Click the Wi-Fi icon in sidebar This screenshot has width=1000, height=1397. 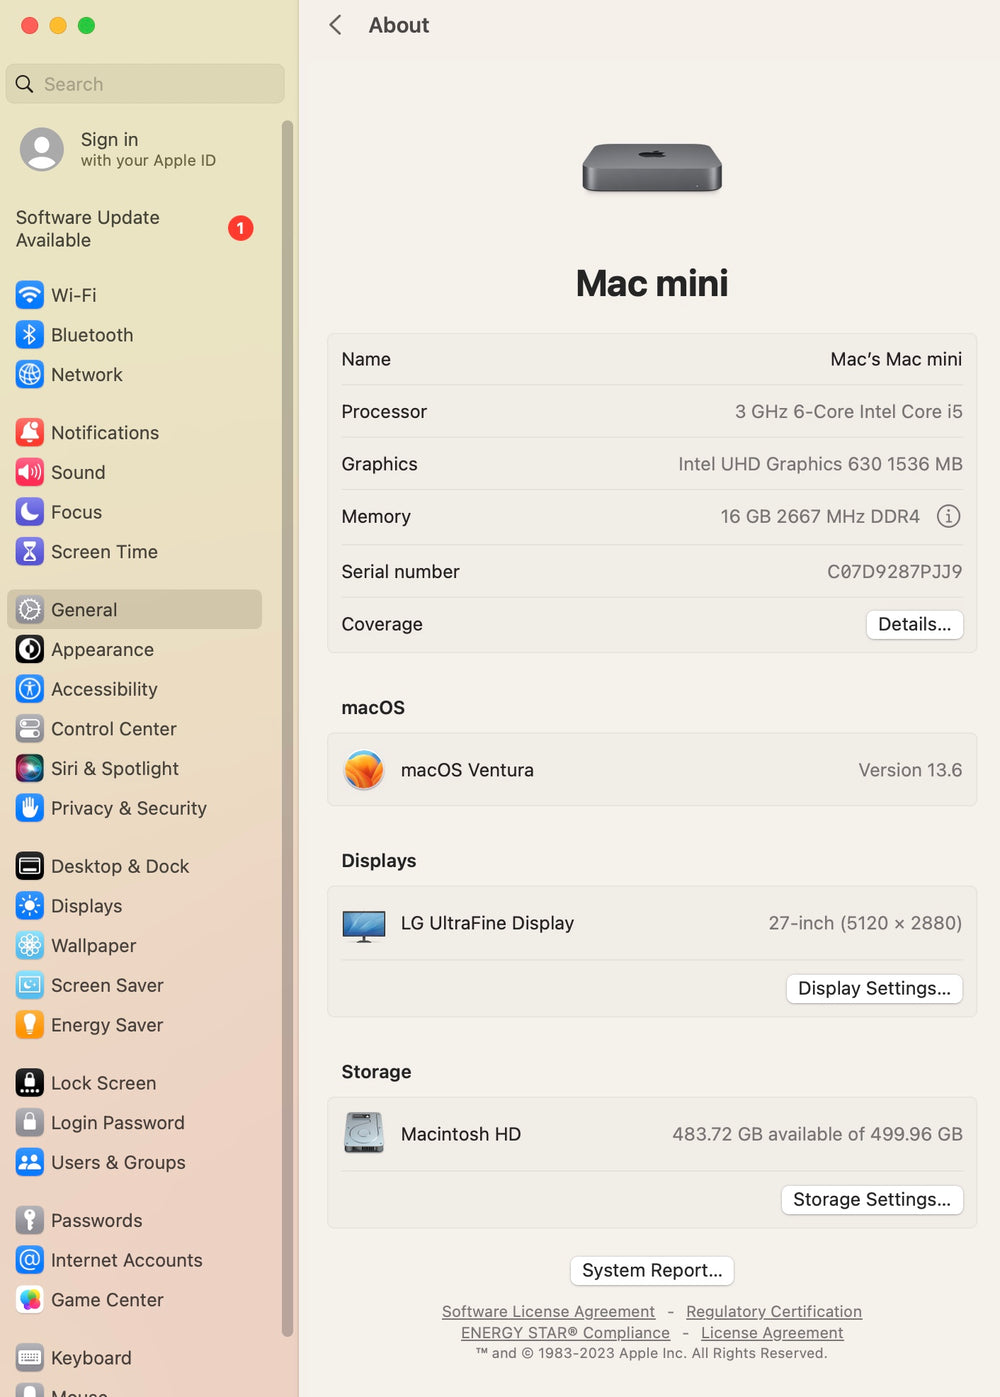click(x=30, y=295)
